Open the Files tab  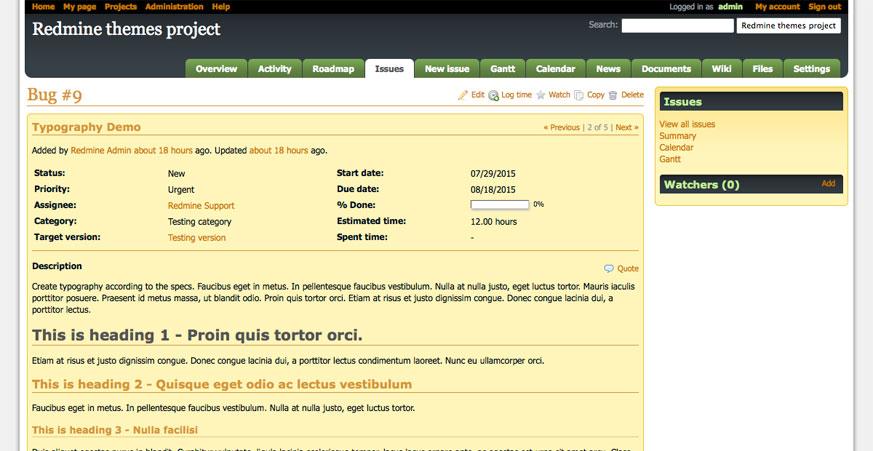point(762,68)
